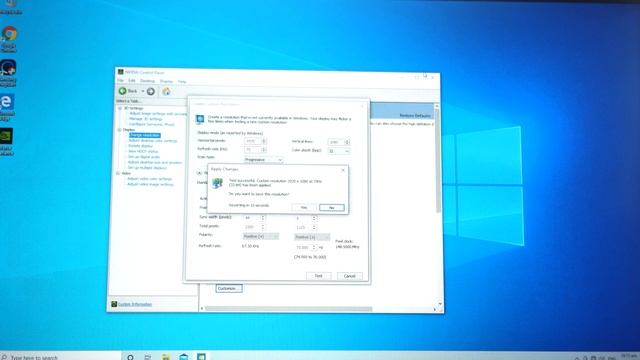
Task: Open File Explorer from the taskbar
Action: pos(166,357)
